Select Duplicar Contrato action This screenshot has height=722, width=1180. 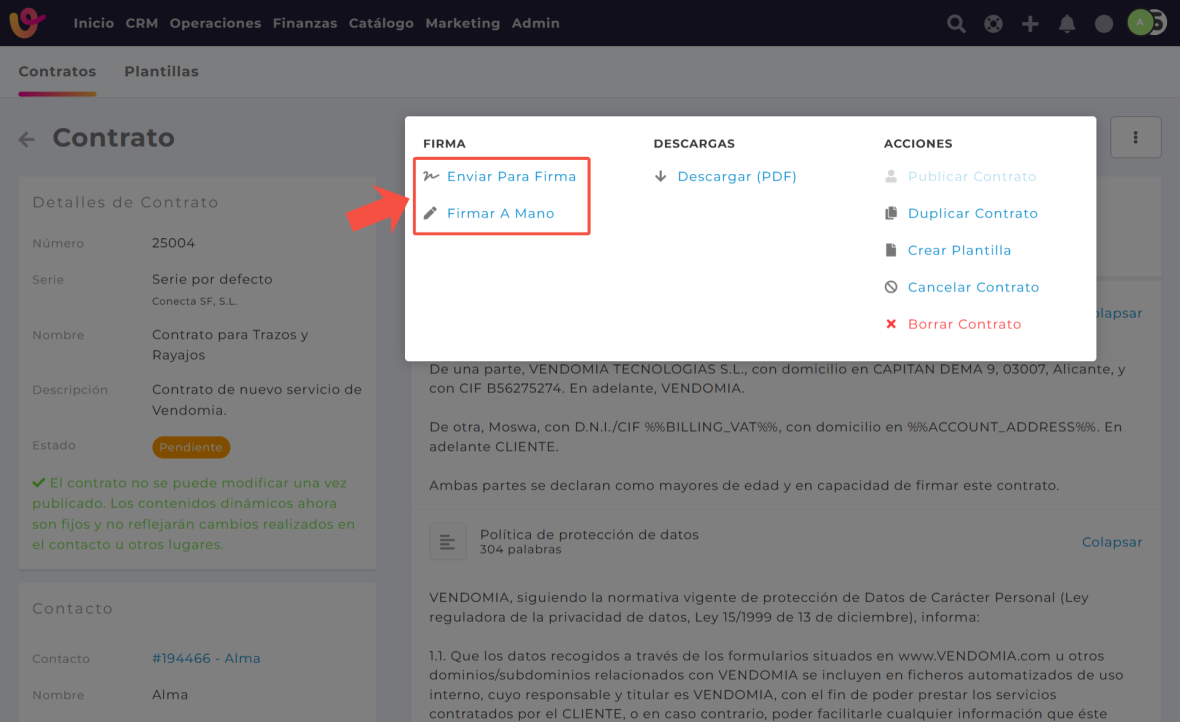tap(972, 214)
